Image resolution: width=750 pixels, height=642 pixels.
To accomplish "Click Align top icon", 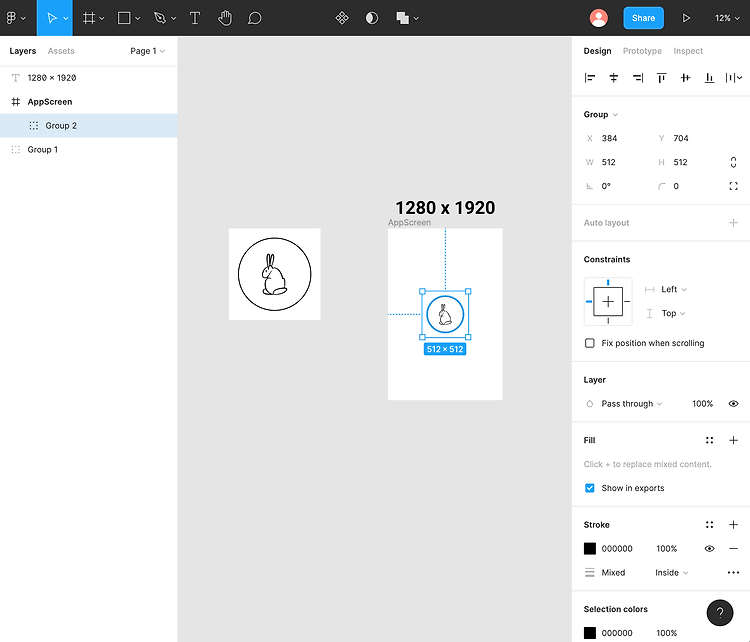I will point(662,77).
